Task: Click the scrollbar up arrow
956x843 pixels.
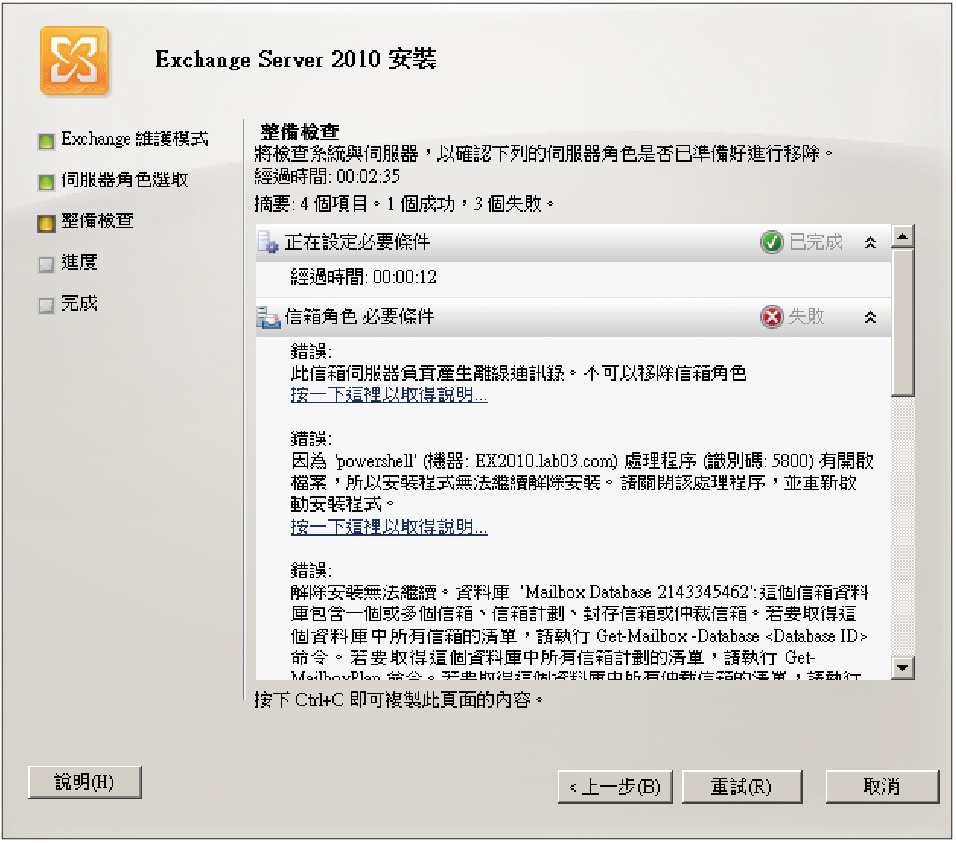Action: [x=902, y=236]
